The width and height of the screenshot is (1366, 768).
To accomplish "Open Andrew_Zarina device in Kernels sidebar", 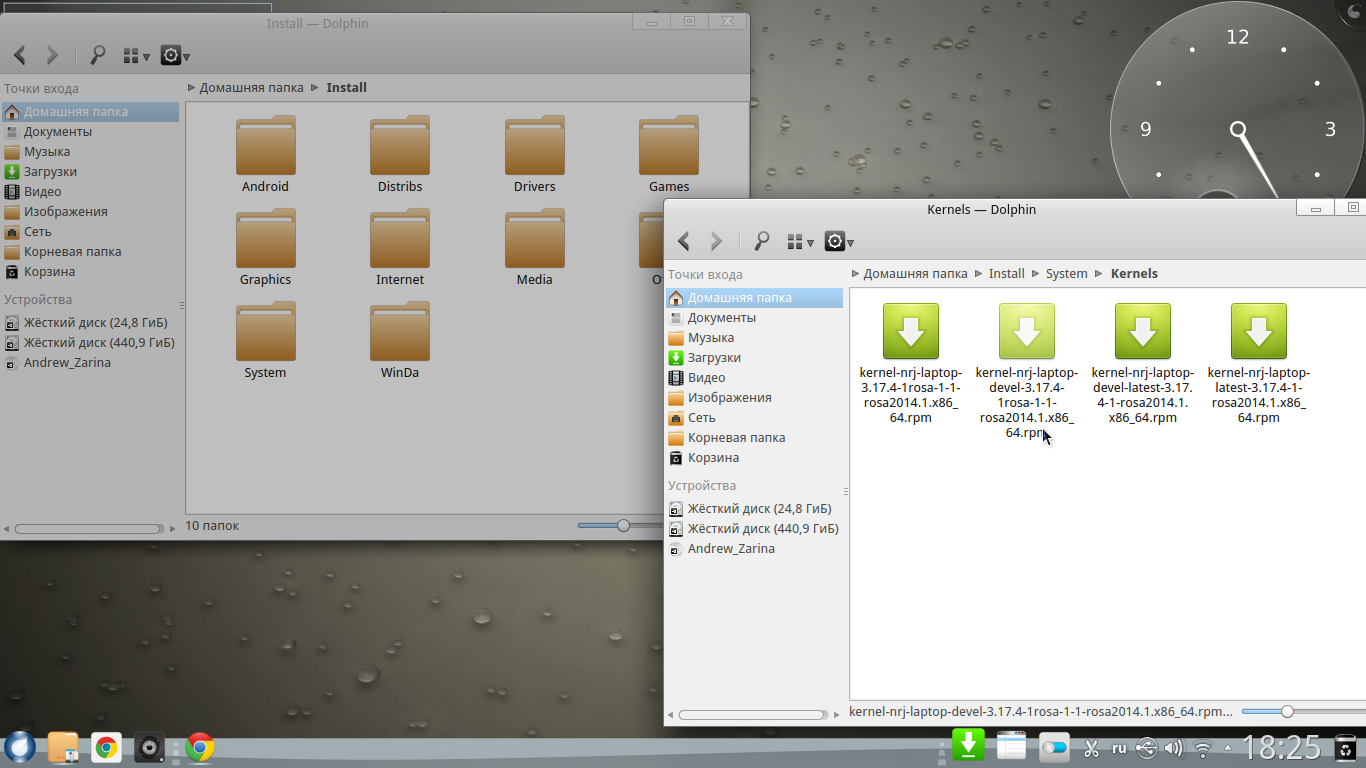I will [x=730, y=548].
